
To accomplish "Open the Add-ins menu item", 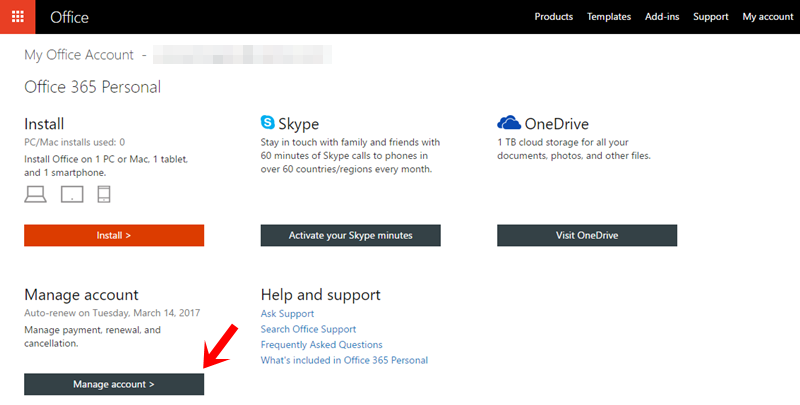I will click(x=662, y=17).
